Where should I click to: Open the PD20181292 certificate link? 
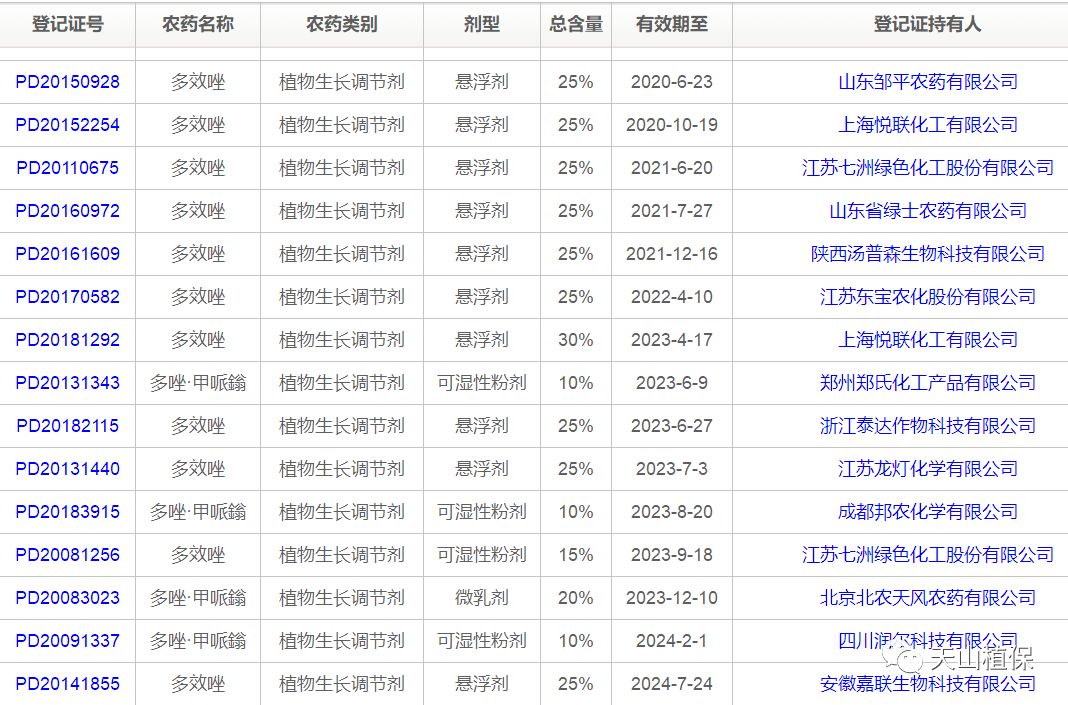click(x=67, y=340)
